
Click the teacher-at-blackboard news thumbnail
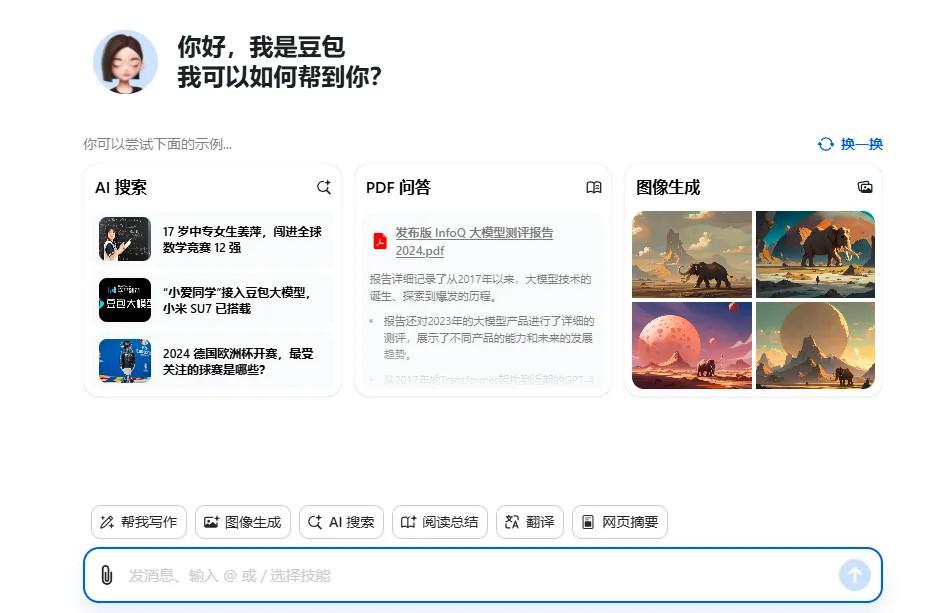(125, 239)
